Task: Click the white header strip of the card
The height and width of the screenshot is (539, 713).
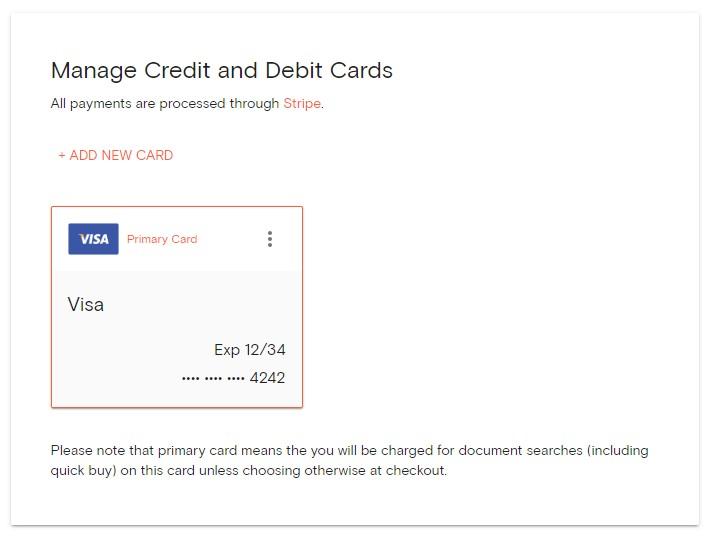Action: (177, 239)
